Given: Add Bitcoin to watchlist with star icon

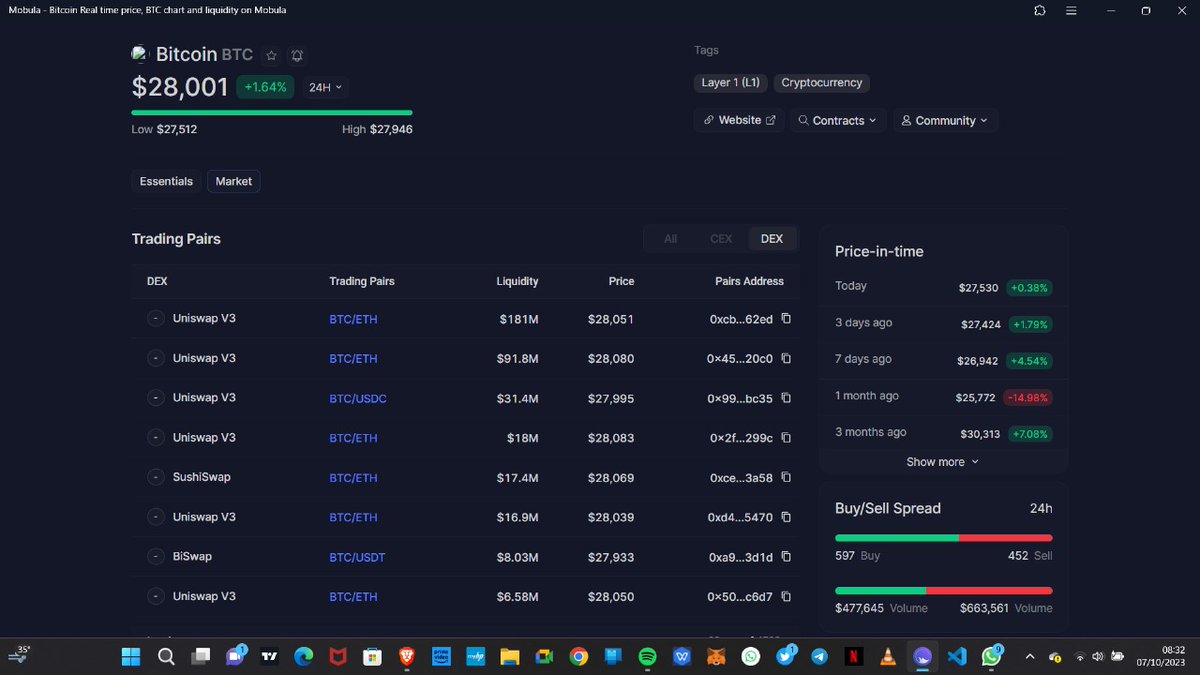Looking at the screenshot, I should [271, 56].
